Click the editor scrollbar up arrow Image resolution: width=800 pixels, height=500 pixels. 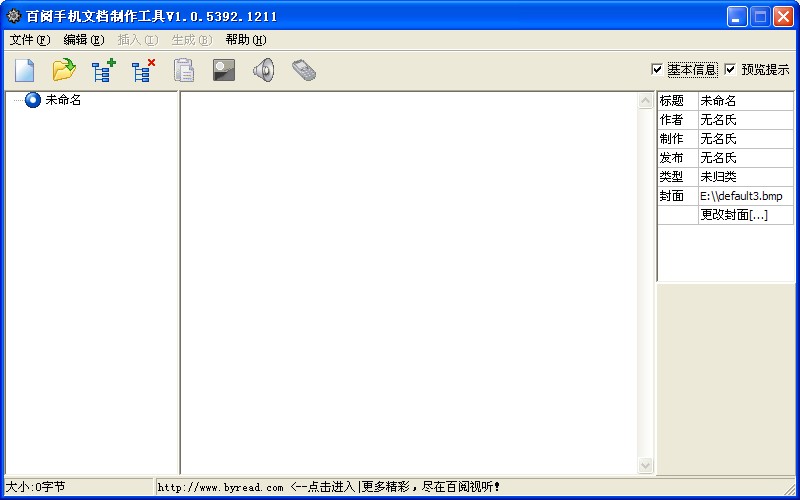645,101
